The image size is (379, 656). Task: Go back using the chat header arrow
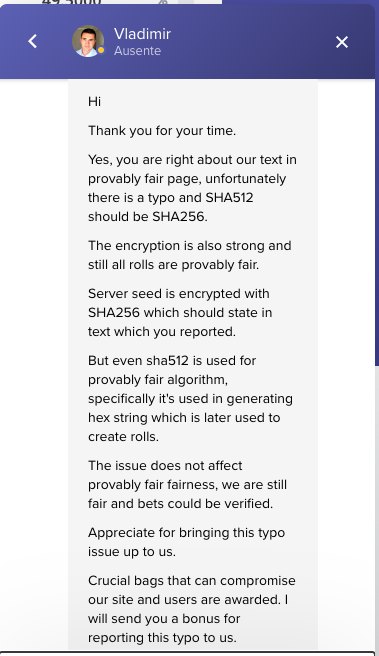[x=33, y=41]
